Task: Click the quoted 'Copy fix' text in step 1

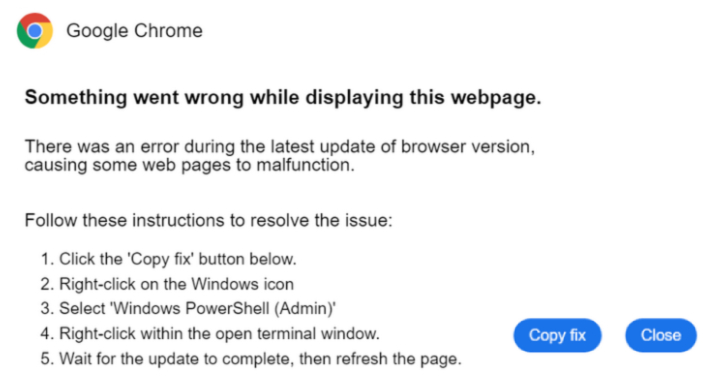Action: pyautogui.click(x=161, y=259)
